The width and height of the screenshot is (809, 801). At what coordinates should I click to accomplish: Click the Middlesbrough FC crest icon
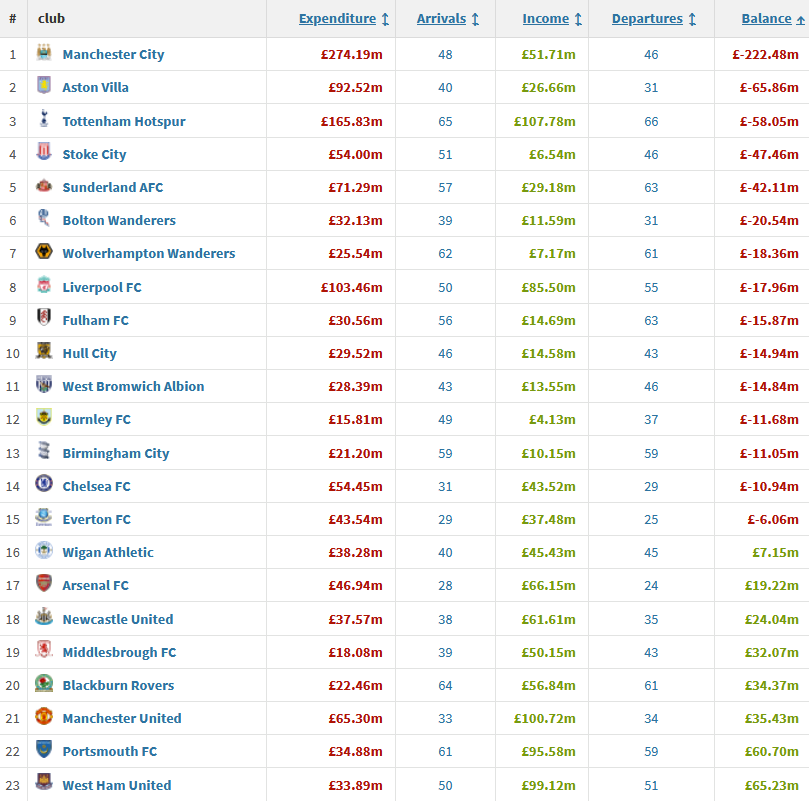pyautogui.click(x=44, y=650)
